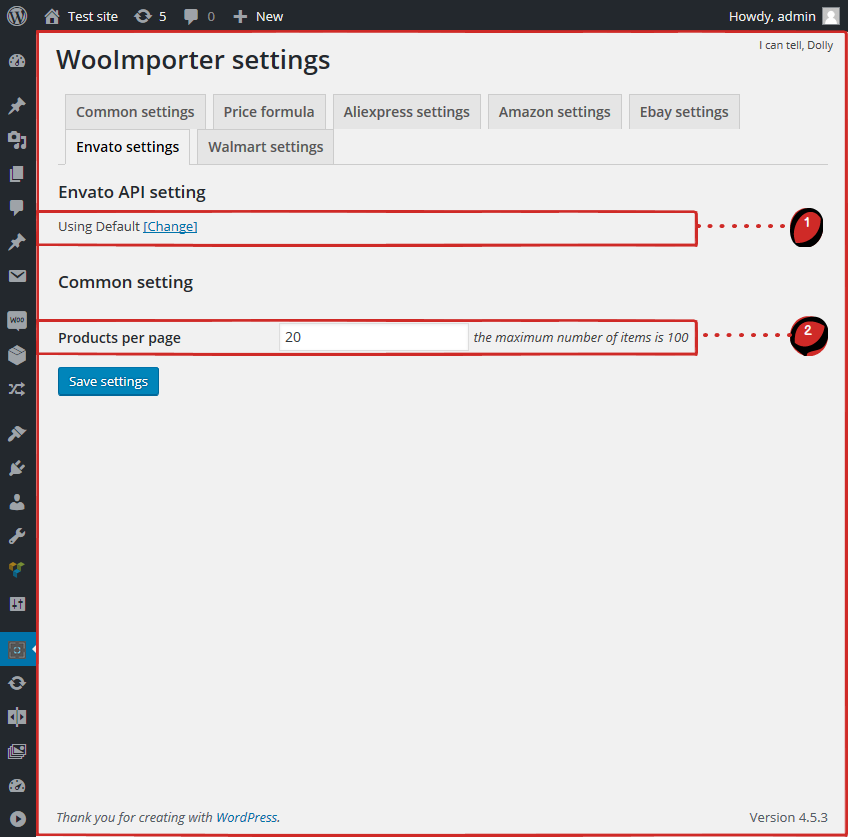The image size is (848, 837).
Task: Switch to the Walmart settings tab
Action: [266, 147]
